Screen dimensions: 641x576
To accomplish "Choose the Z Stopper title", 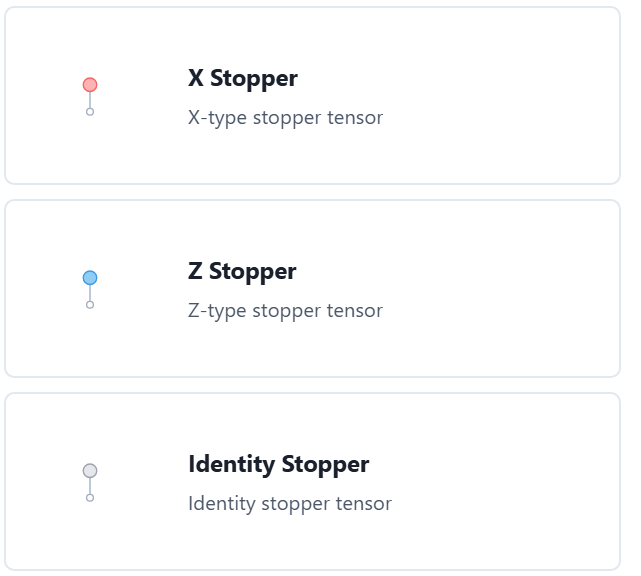I will tap(242, 271).
